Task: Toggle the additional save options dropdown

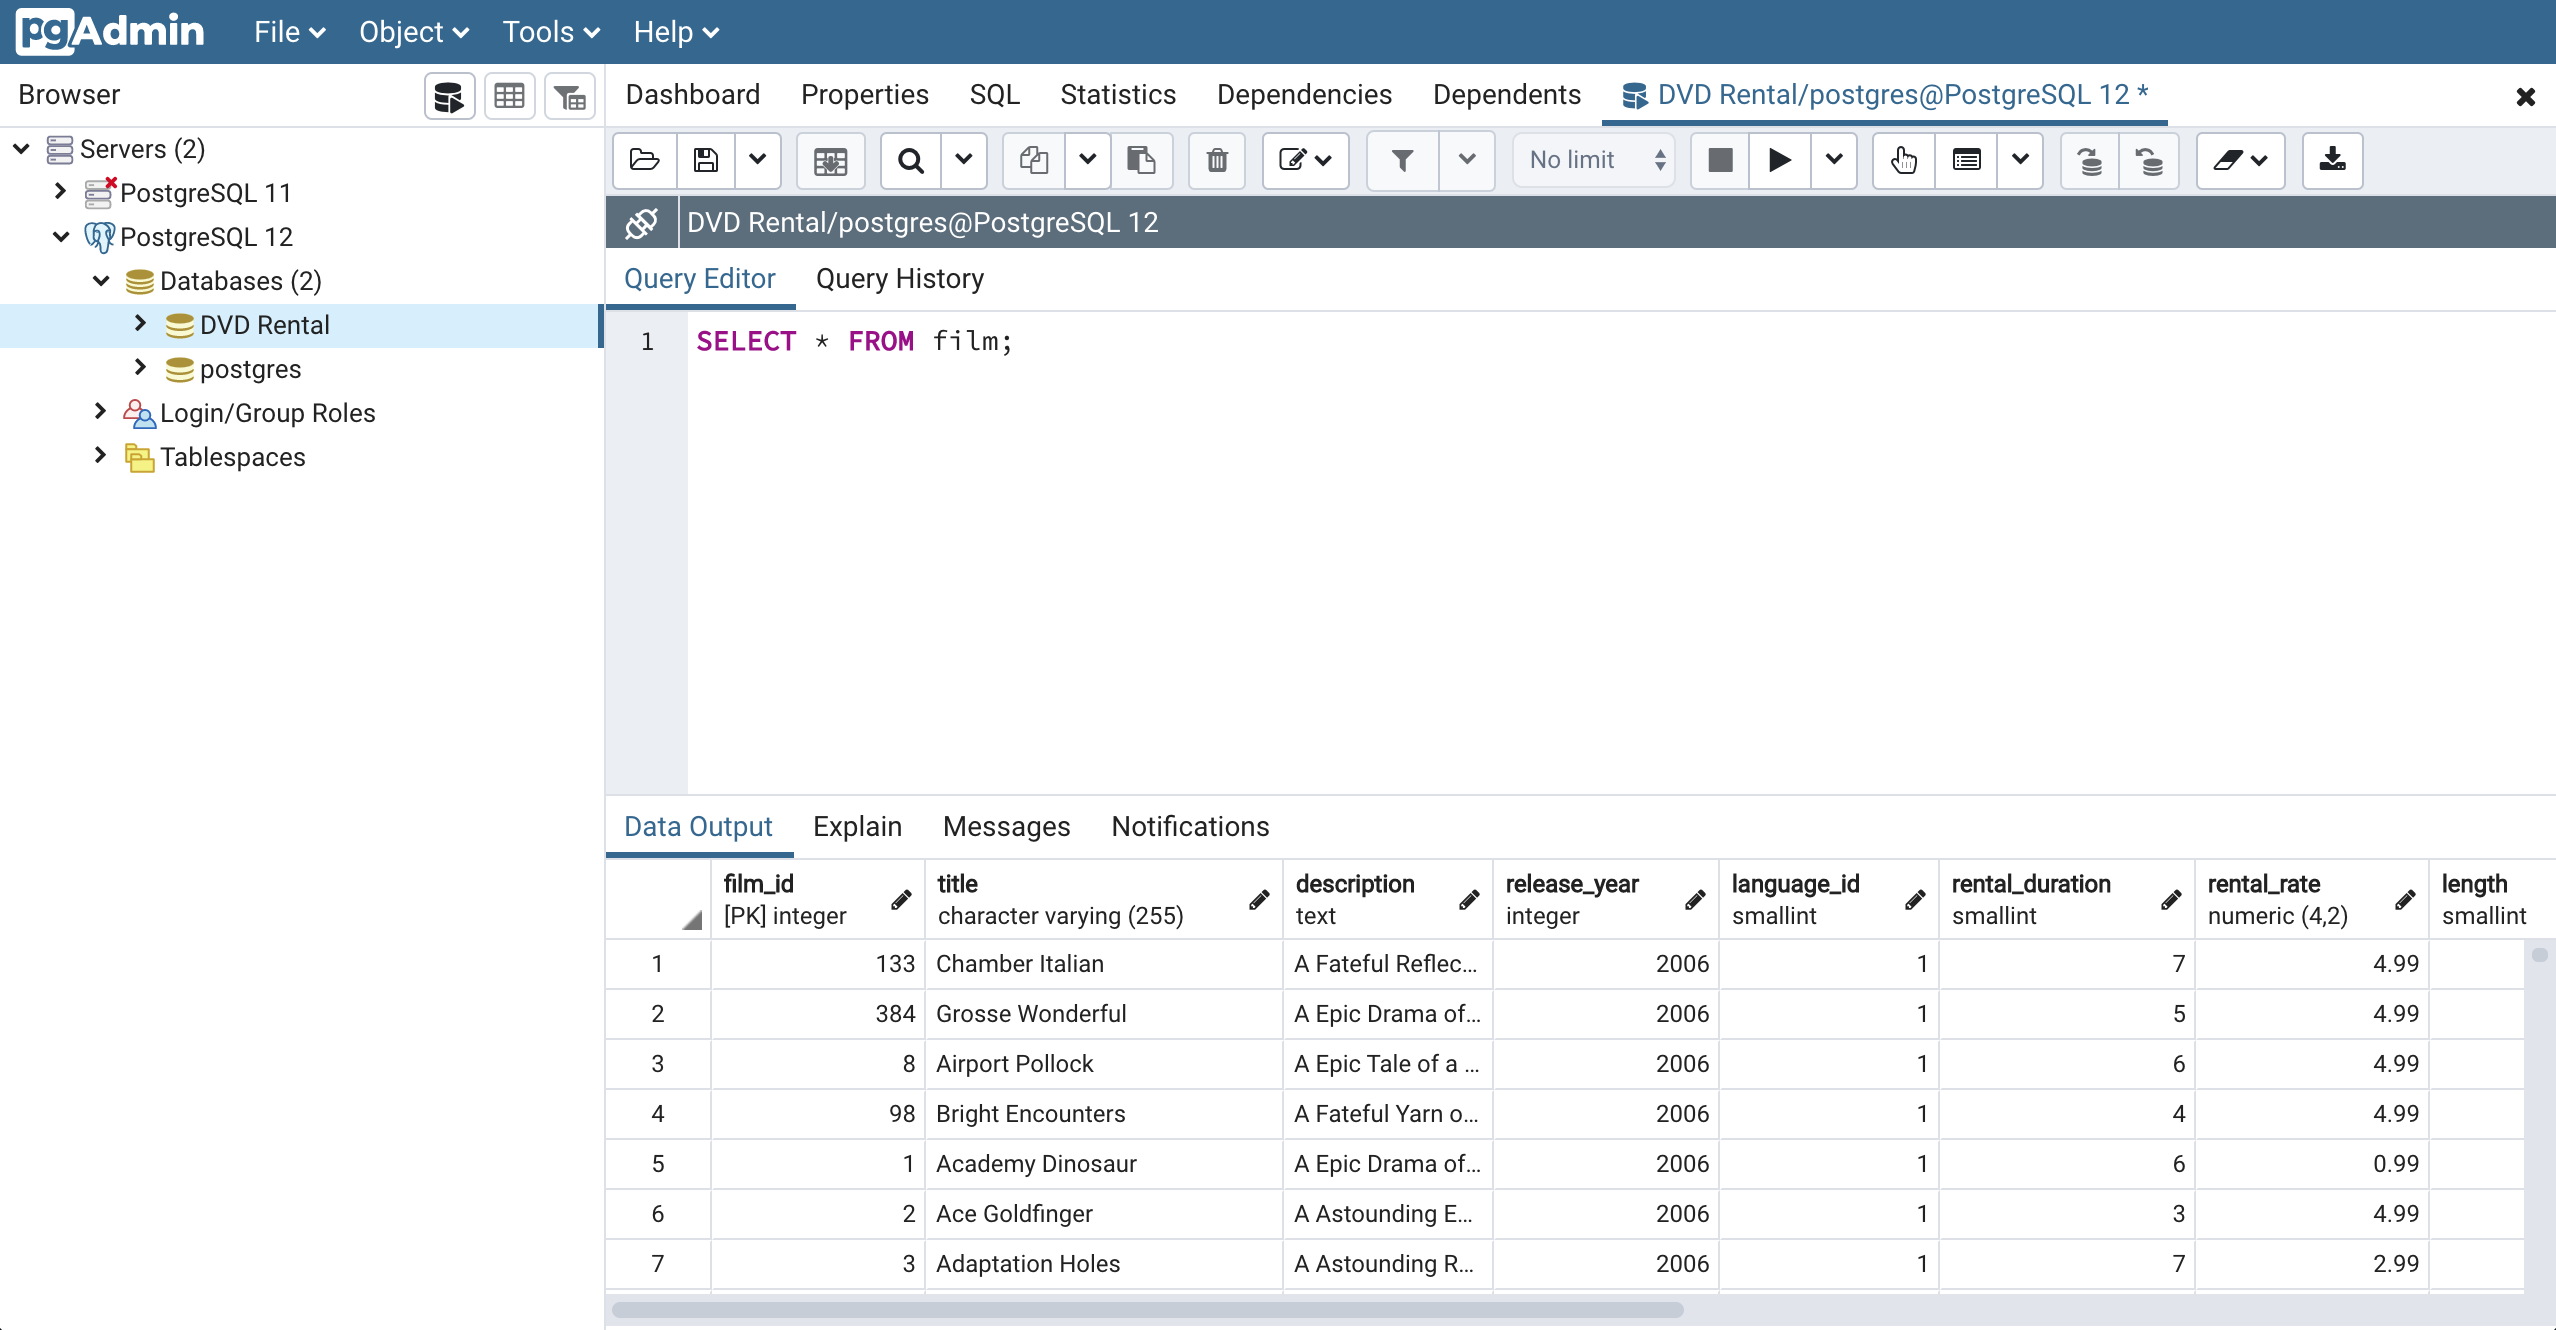Action: (757, 159)
